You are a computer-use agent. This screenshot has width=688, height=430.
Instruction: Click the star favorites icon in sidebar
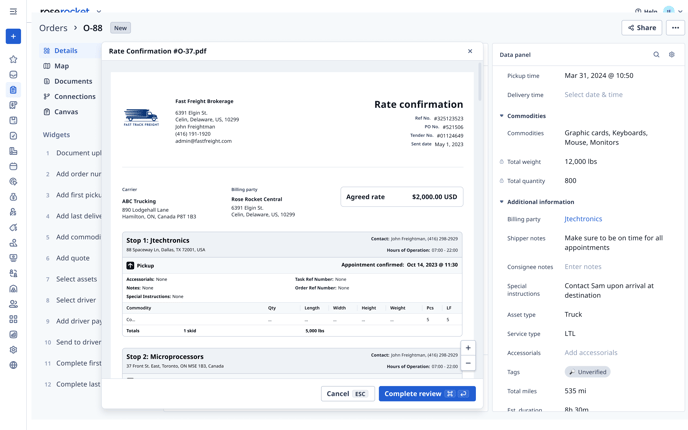13,59
